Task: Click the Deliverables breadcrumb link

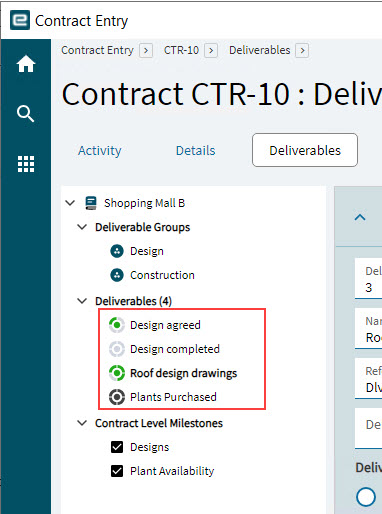Action: tap(260, 50)
